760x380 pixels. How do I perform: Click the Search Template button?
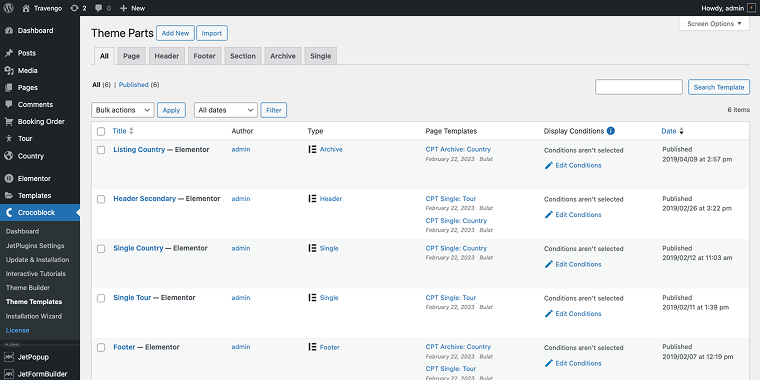pos(719,87)
